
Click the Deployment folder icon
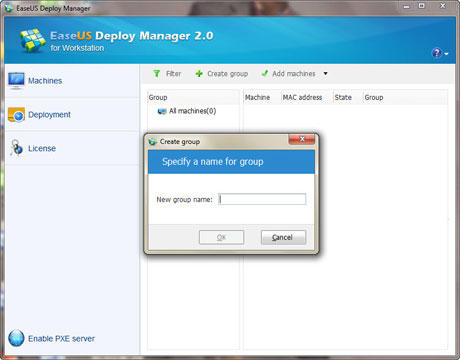tap(16, 115)
